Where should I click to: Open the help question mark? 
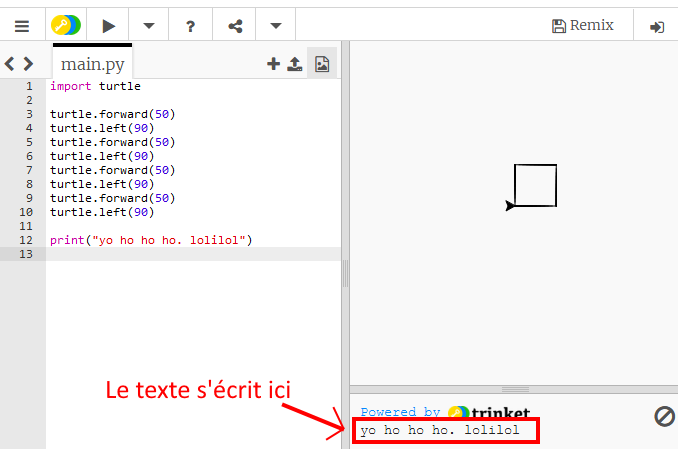pyautogui.click(x=191, y=25)
